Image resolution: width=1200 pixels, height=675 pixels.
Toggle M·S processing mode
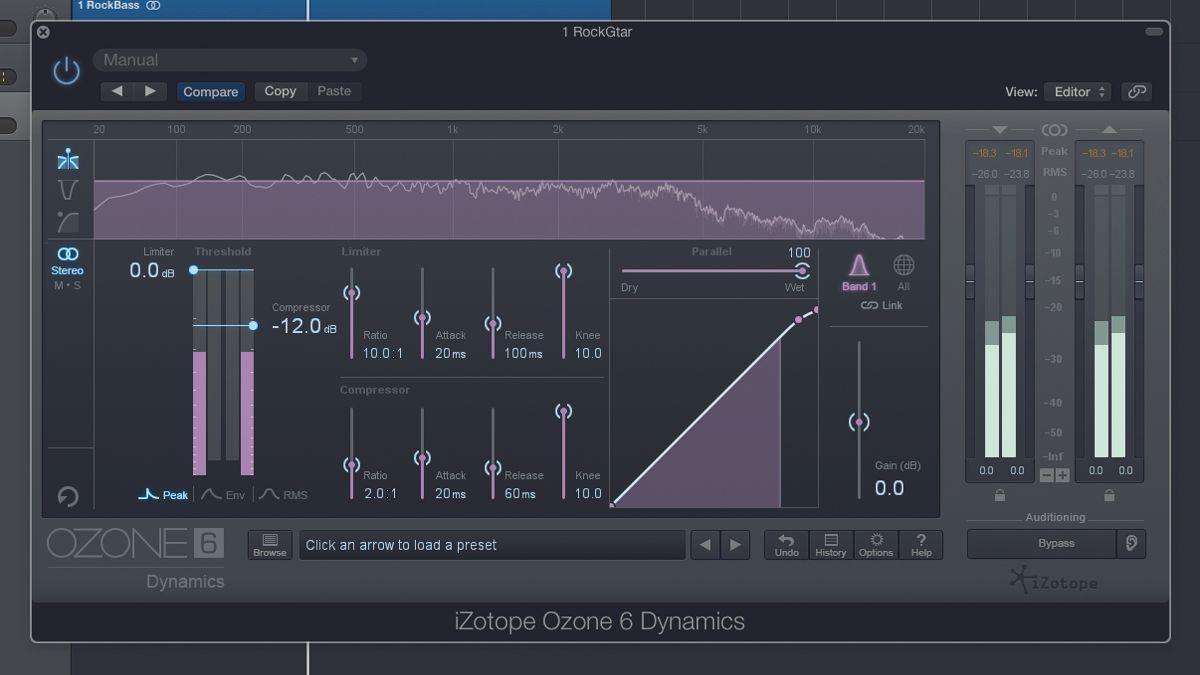coord(66,283)
